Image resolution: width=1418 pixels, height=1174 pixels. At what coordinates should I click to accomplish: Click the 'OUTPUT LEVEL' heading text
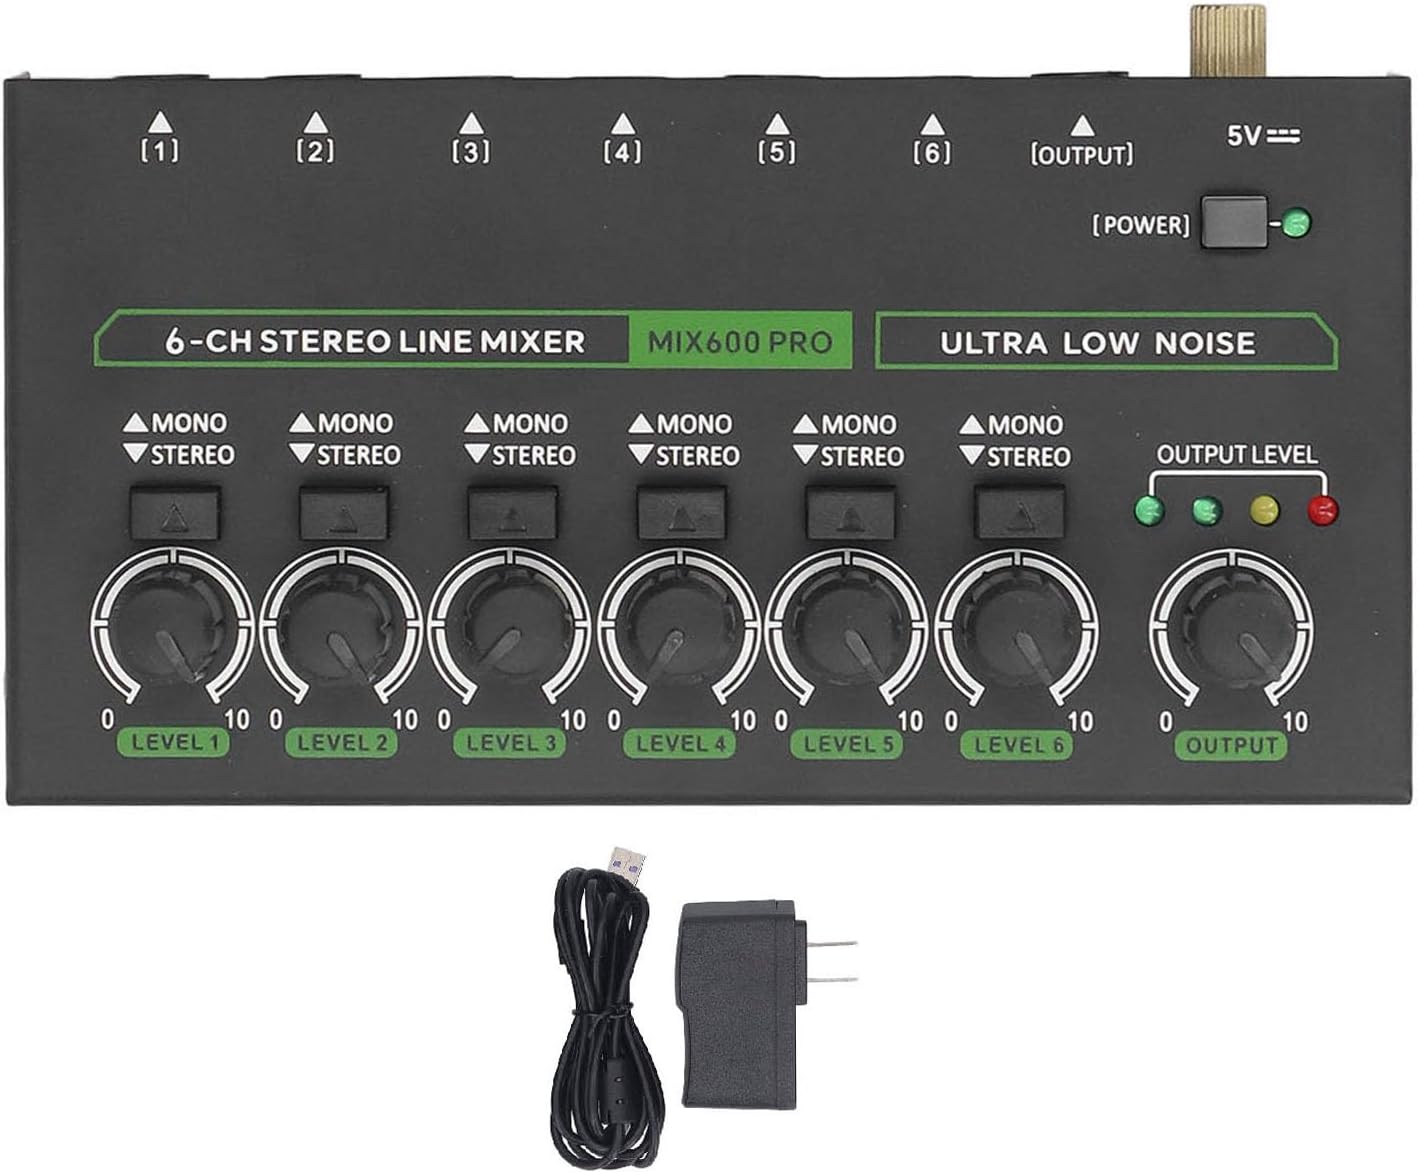click(x=1237, y=455)
